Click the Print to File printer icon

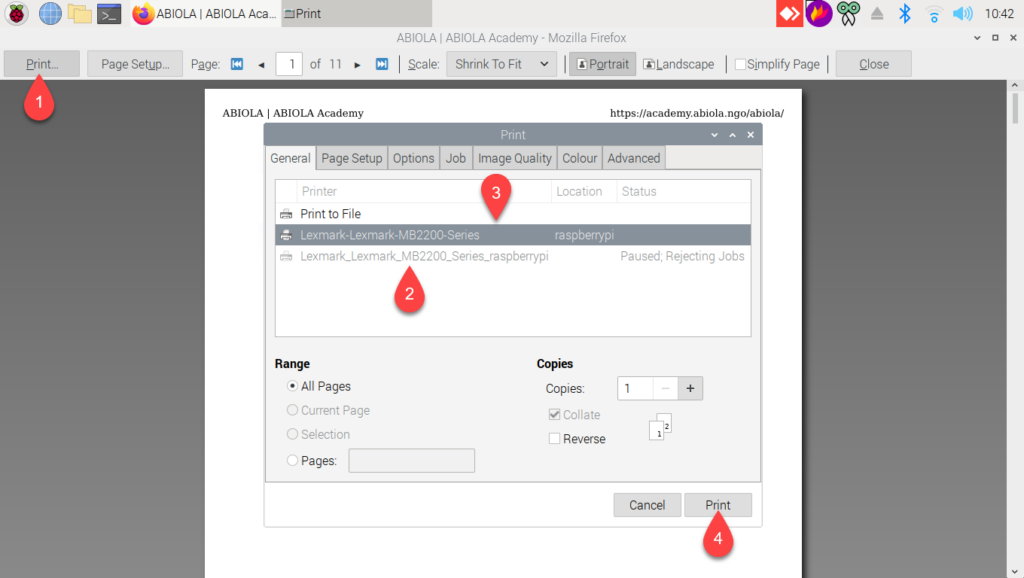click(286, 214)
